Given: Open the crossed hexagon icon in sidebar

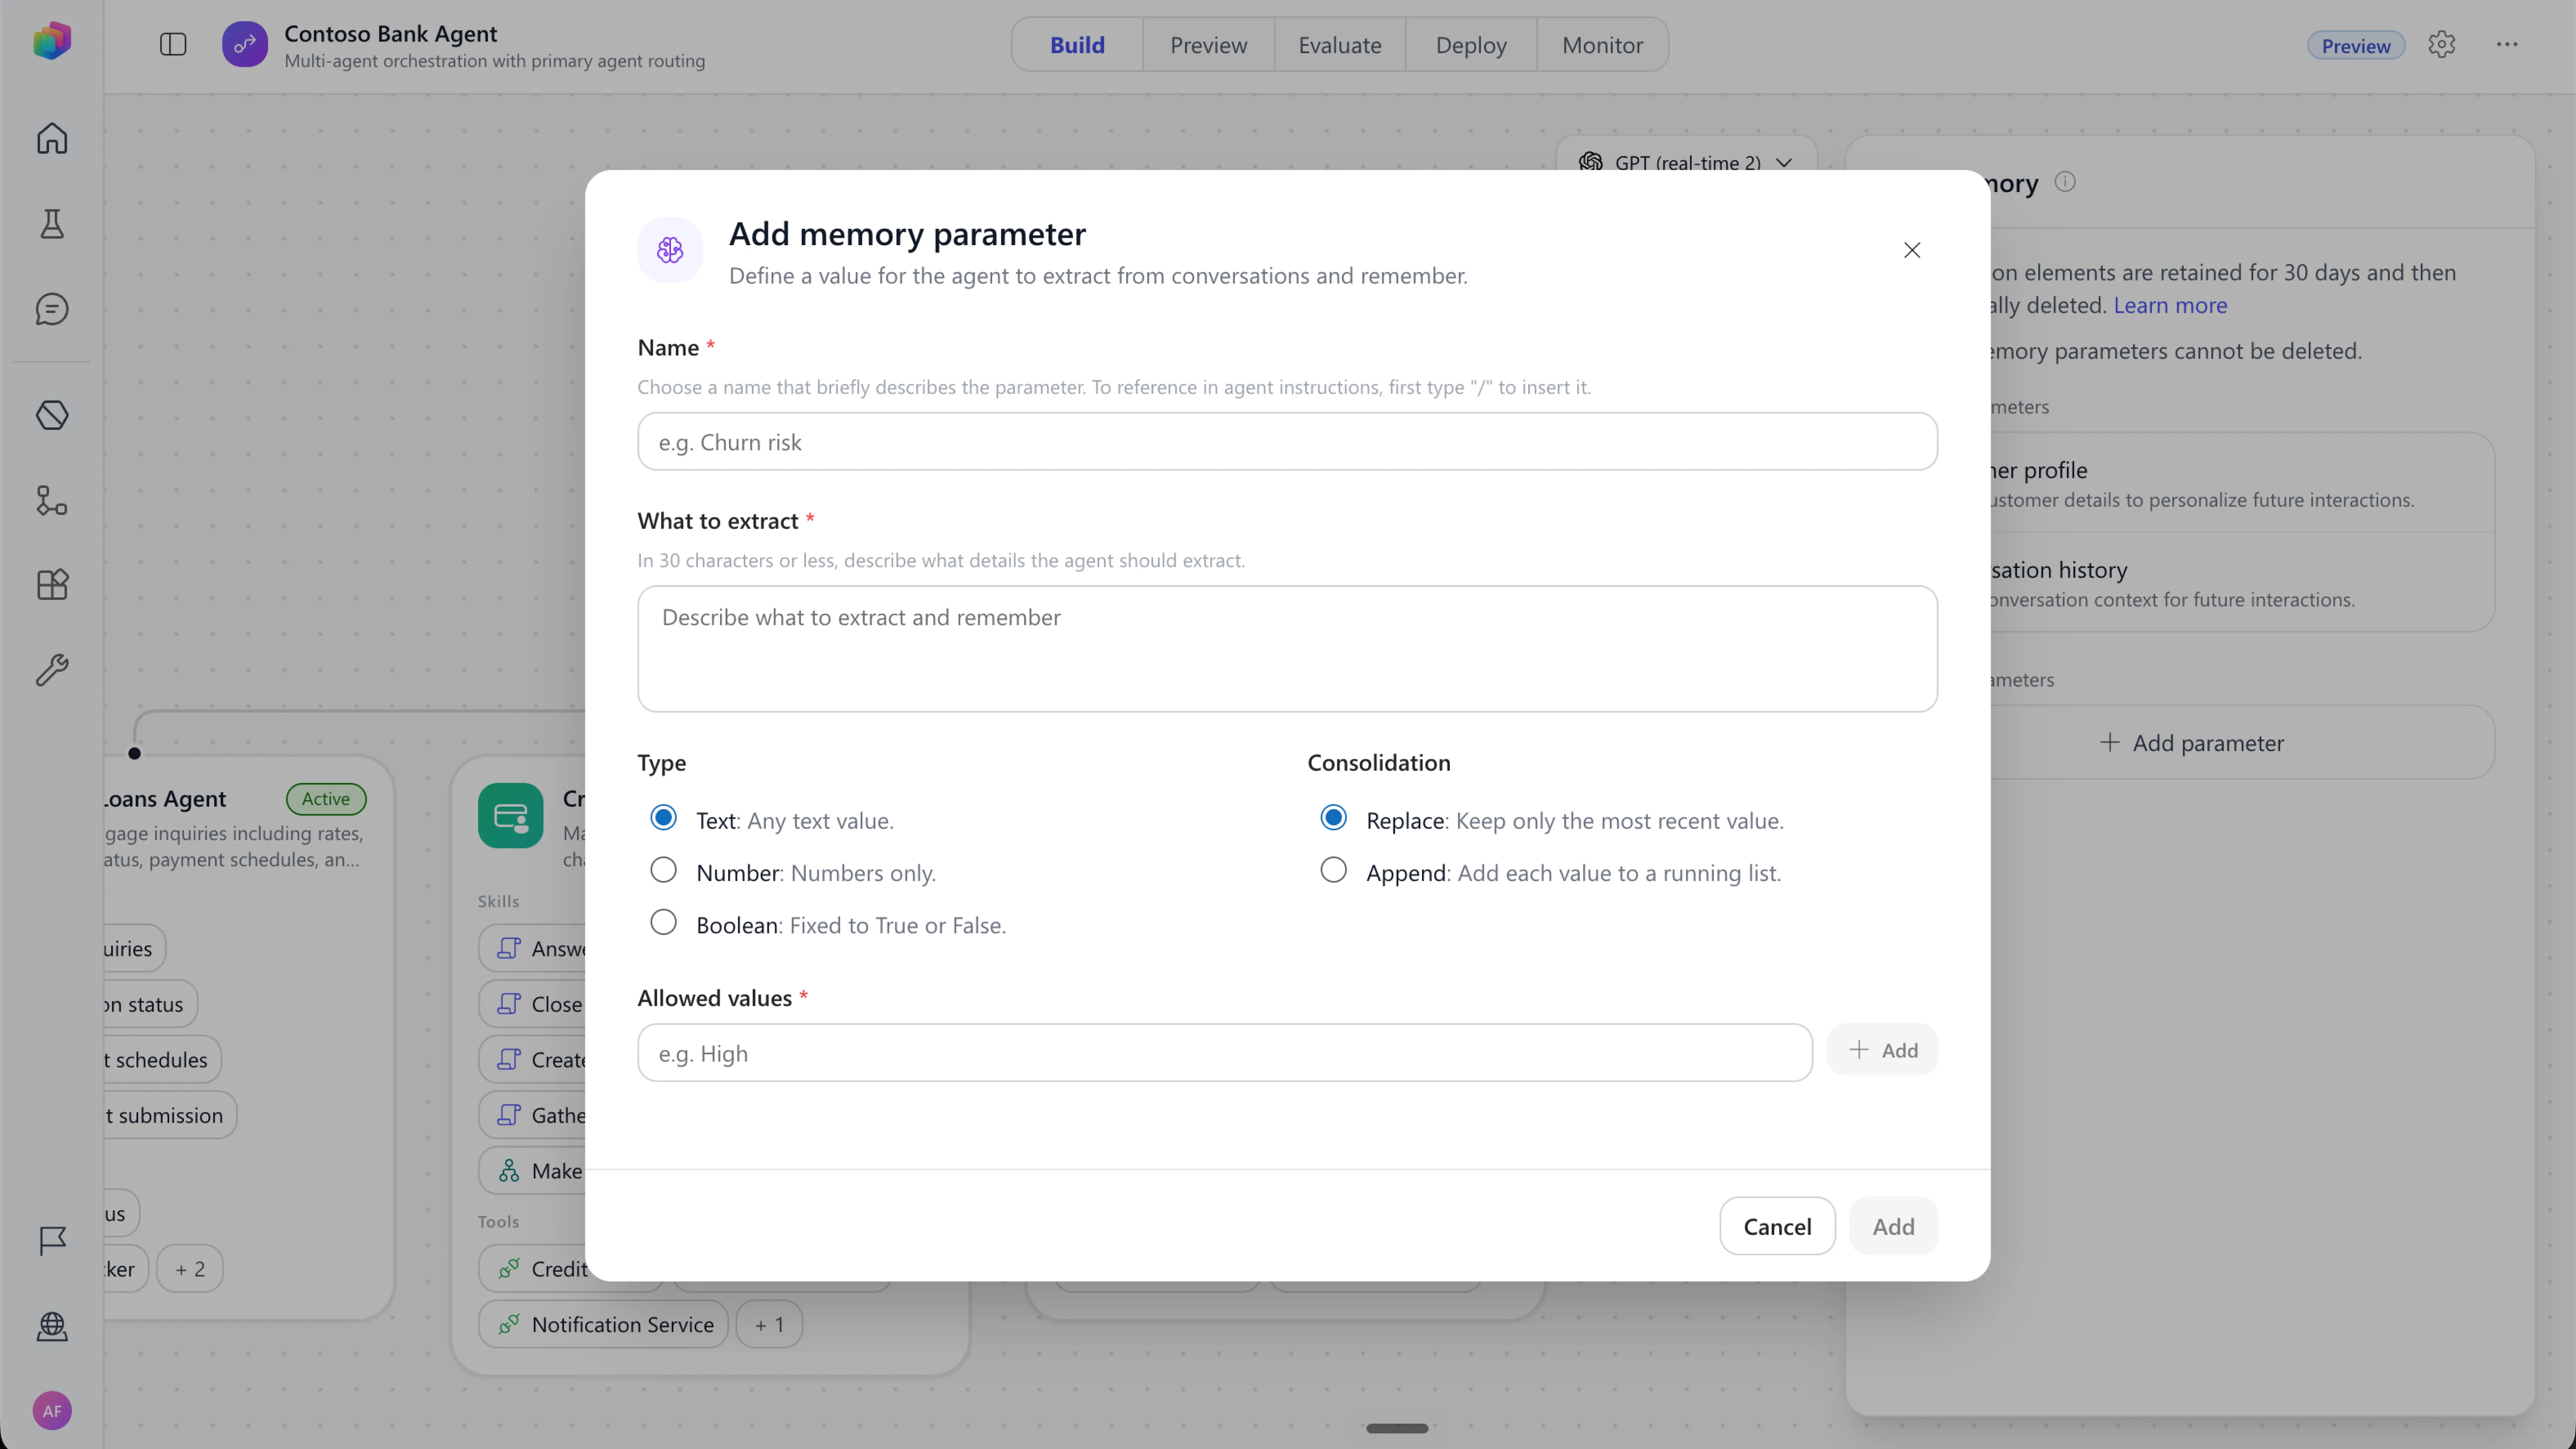Looking at the screenshot, I should click(x=52, y=415).
